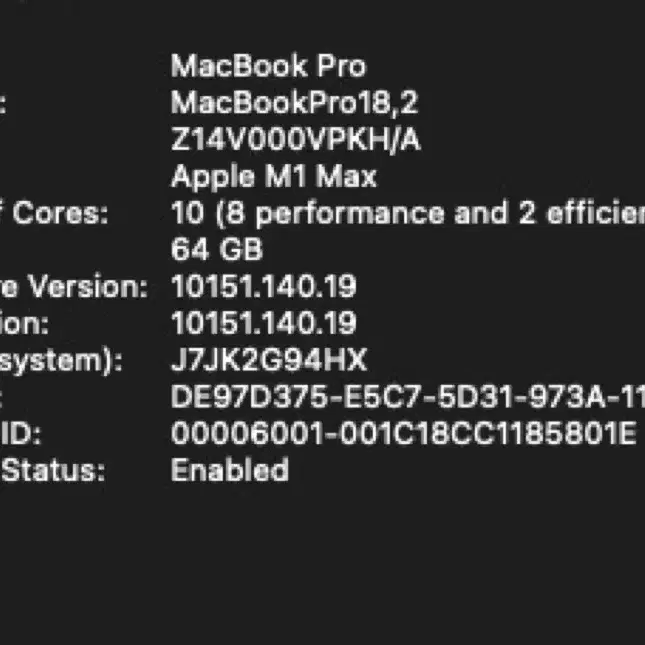Image resolution: width=645 pixels, height=645 pixels.
Task: Click the firmware Version label
Action: click(74, 287)
